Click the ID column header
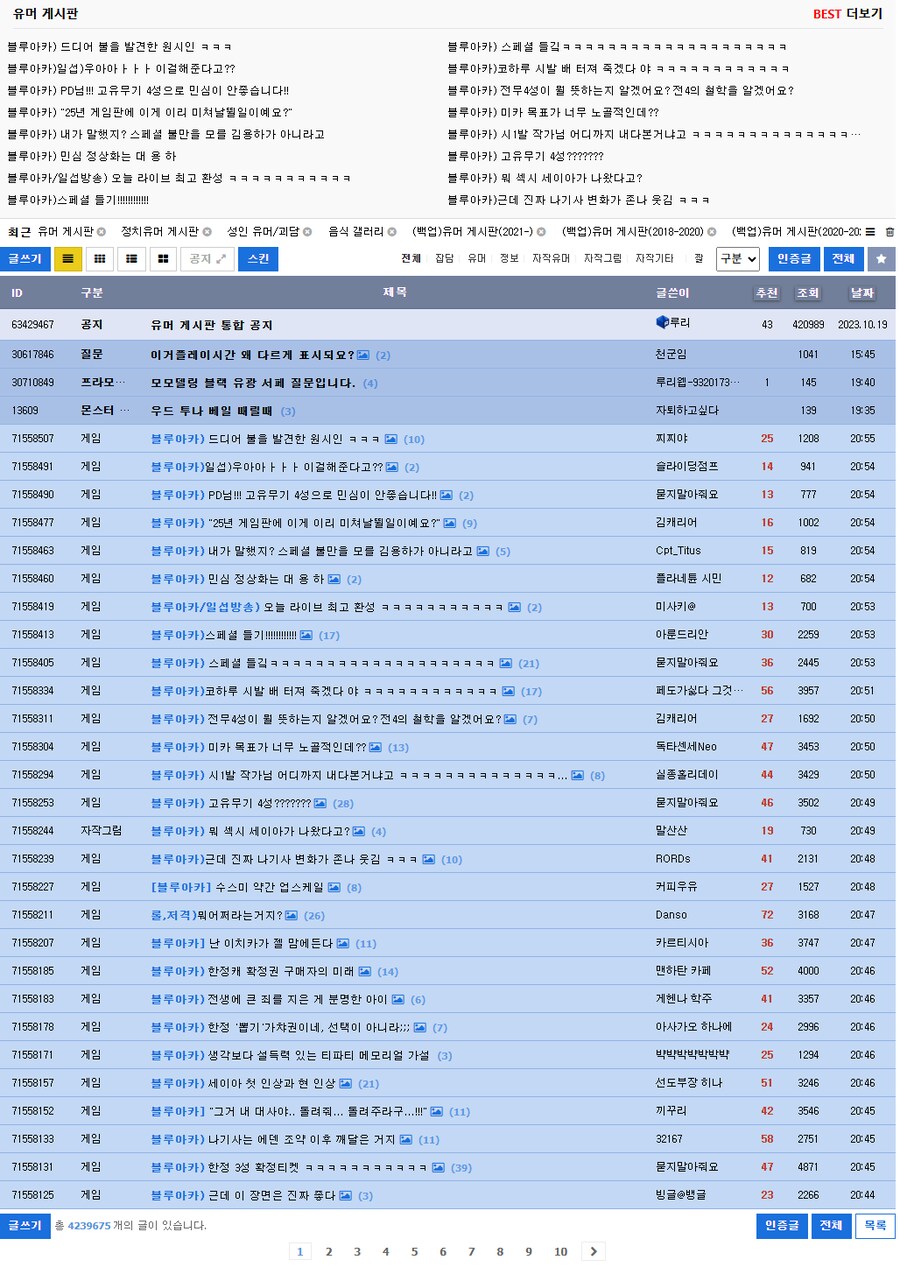Screen dimensions: 900x1267 coord(17,293)
